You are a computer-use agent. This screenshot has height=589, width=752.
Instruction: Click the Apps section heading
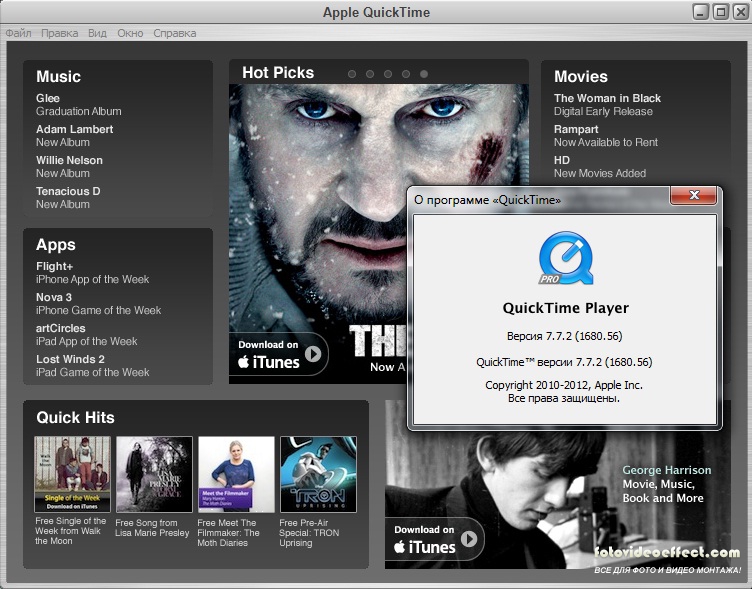pos(56,245)
